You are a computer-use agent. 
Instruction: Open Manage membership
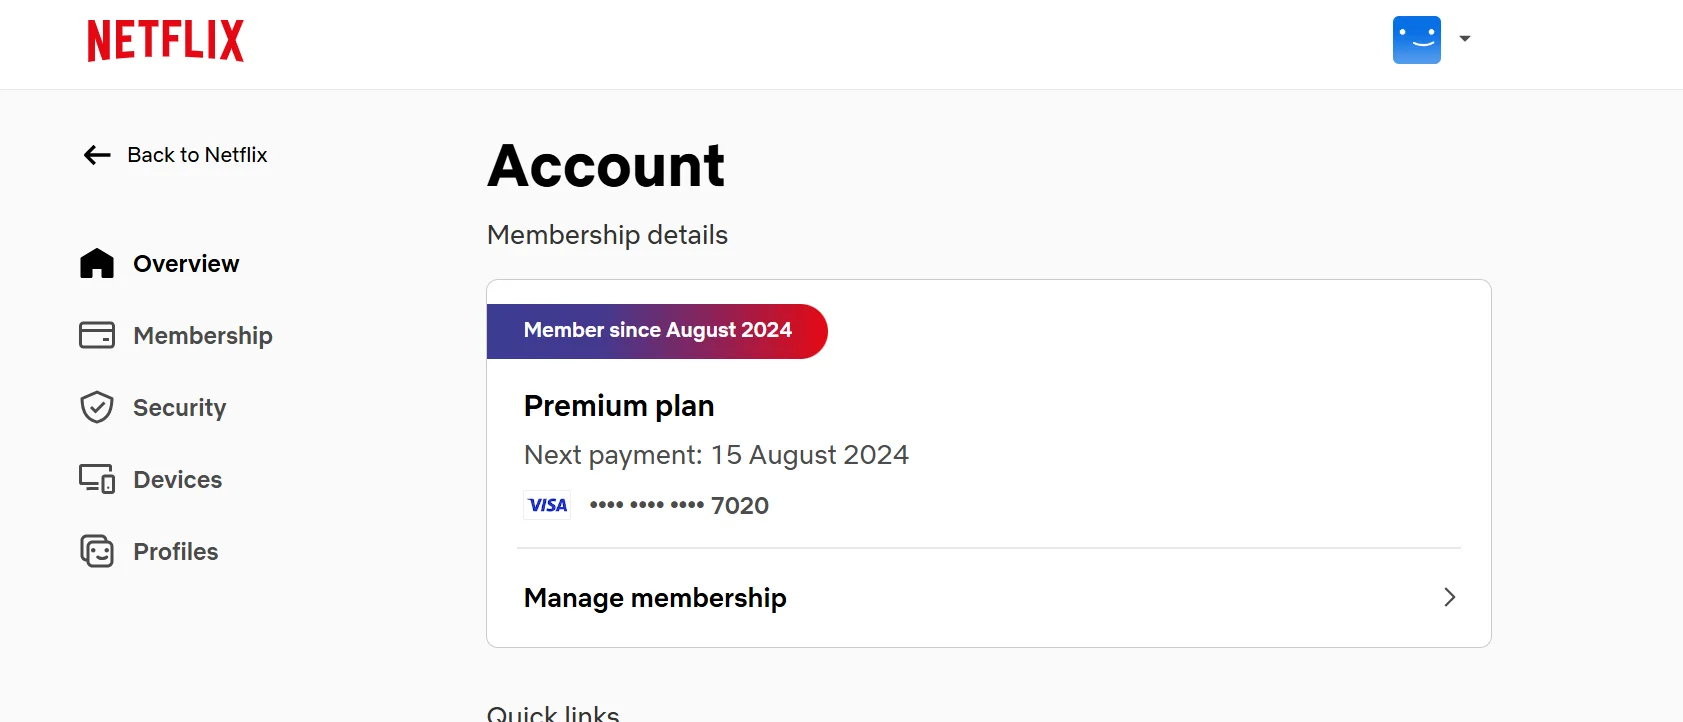989,598
